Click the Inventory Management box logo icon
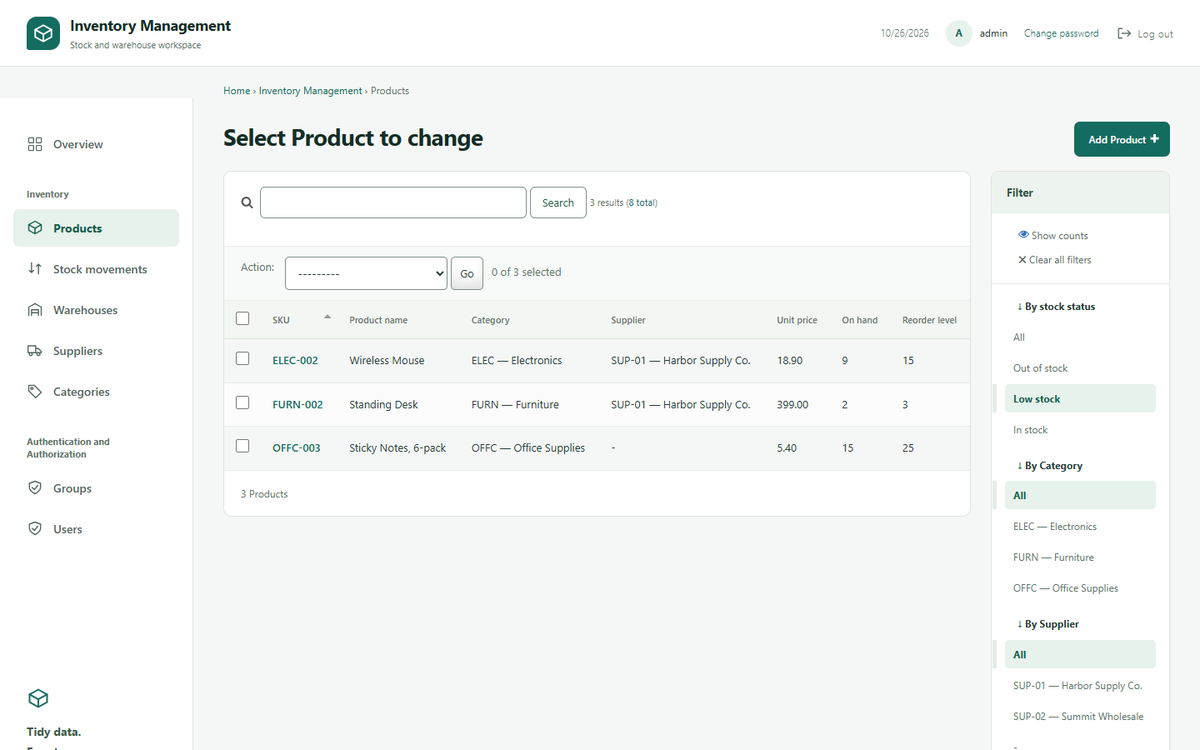The width and height of the screenshot is (1200, 750). pos(43,33)
